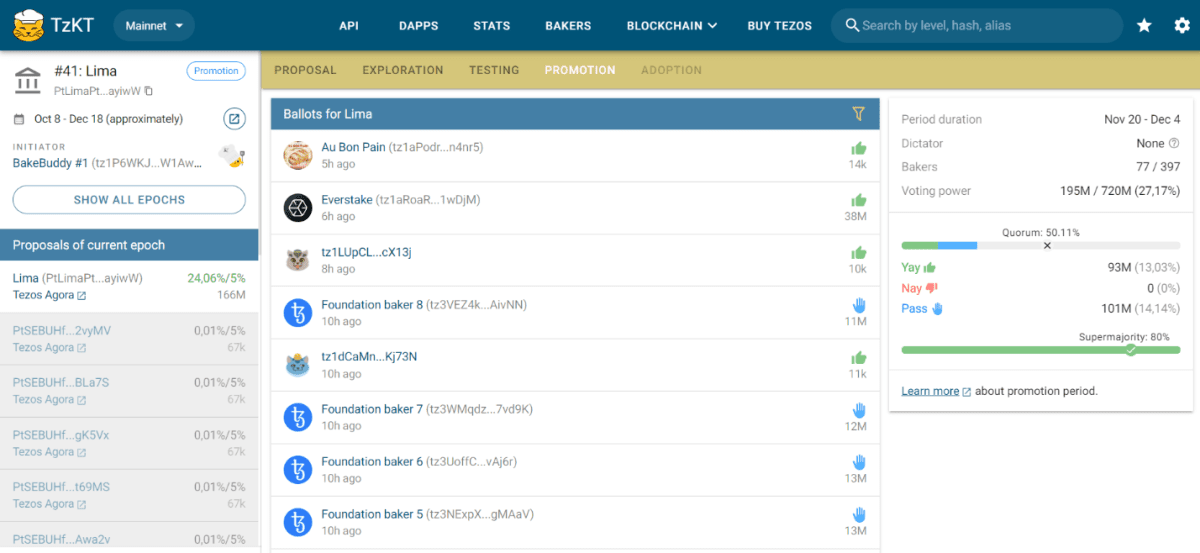
Task: Click the Yay thumbs-up label
Action: click(x=918, y=267)
